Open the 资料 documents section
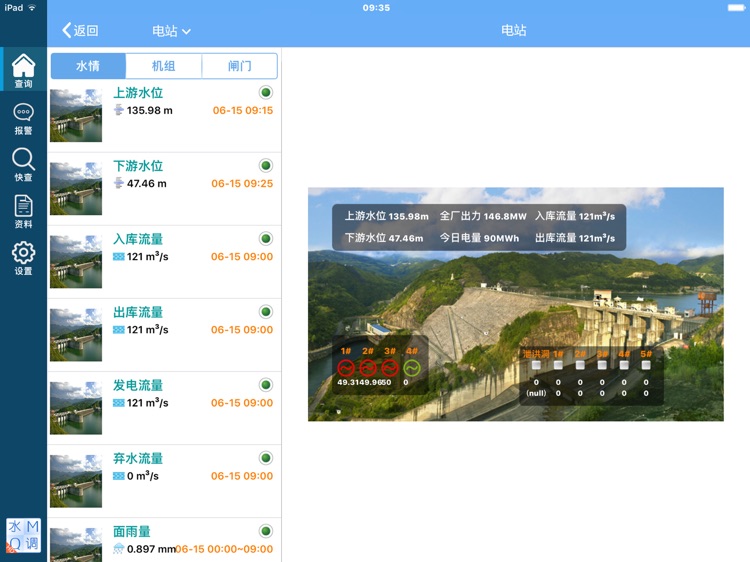This screenshot has height=562, width=750. coord(23,211)
